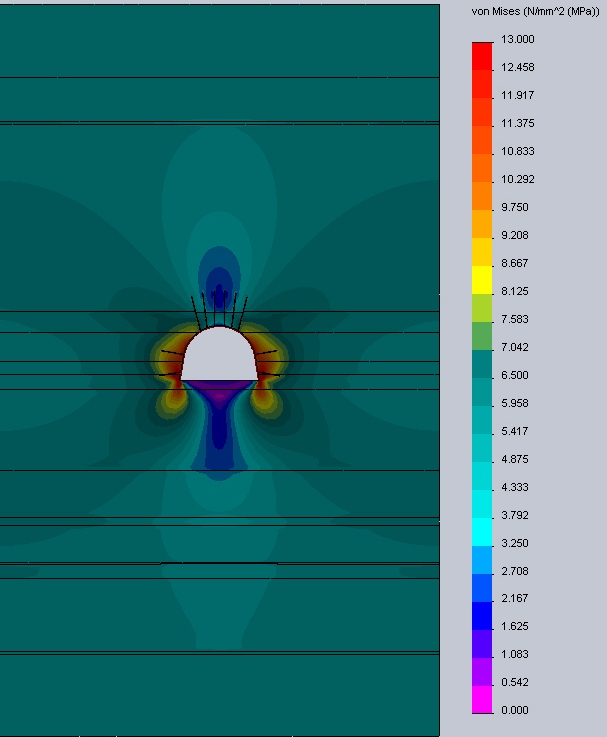The width and height of the screenshot is (607, 737).
Task: Click the 4.875 legend value
Action: point(515,459)
